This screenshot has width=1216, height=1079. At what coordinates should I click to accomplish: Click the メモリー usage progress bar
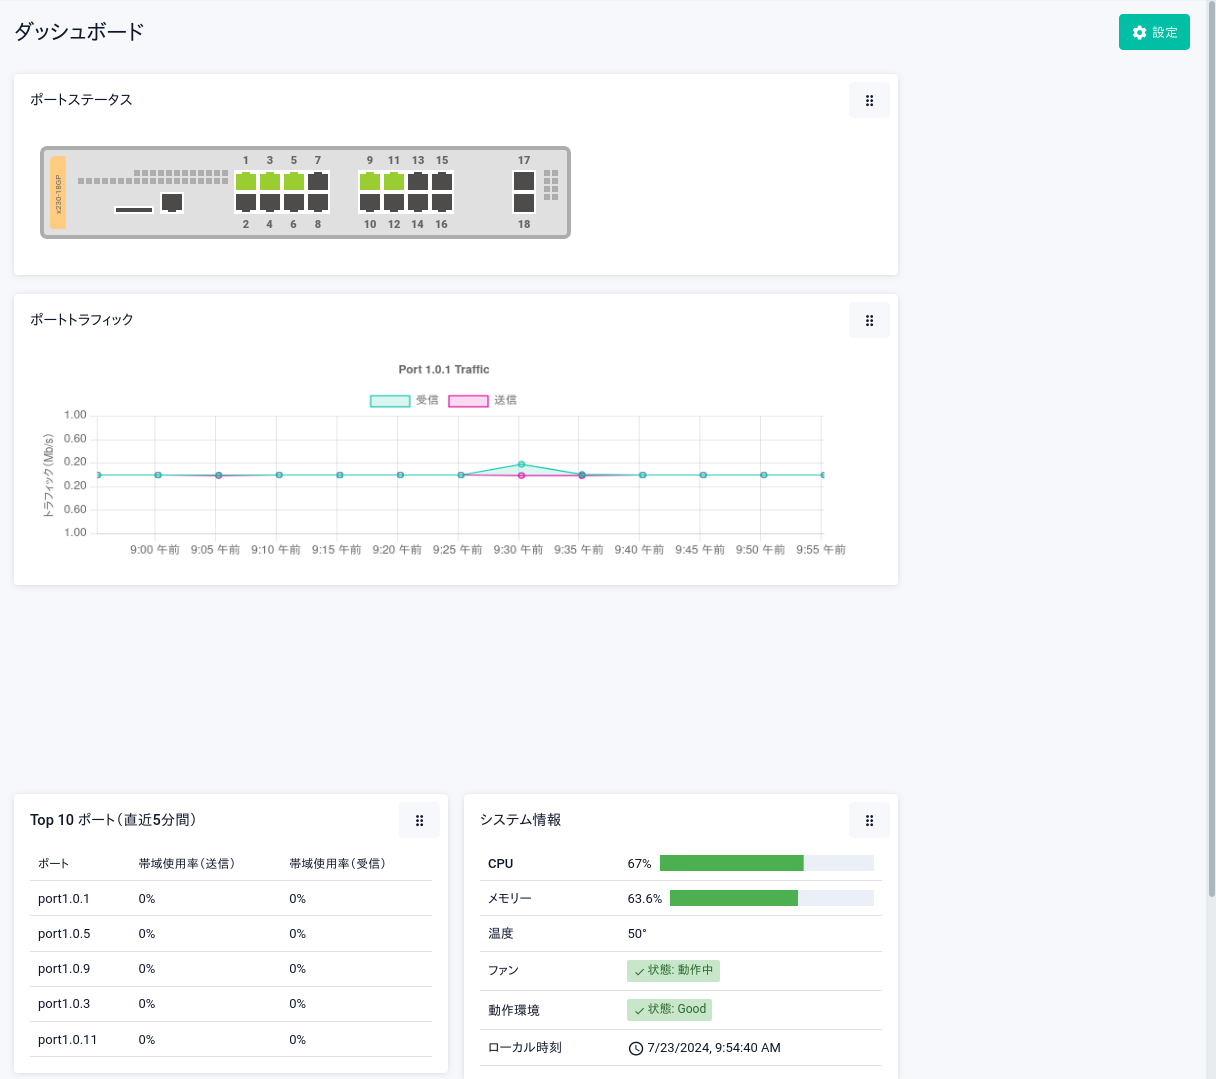coord(771,898)
